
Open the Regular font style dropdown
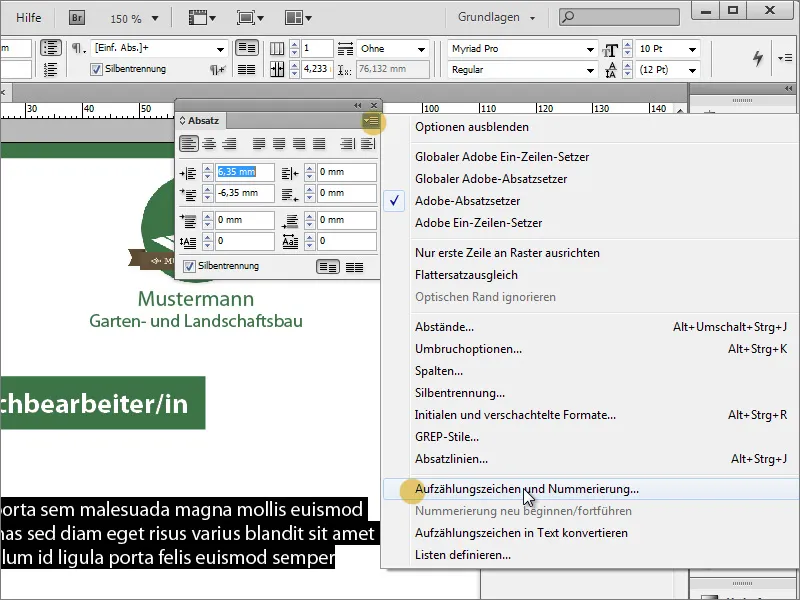pyautogui.click(x=590, y=70)
